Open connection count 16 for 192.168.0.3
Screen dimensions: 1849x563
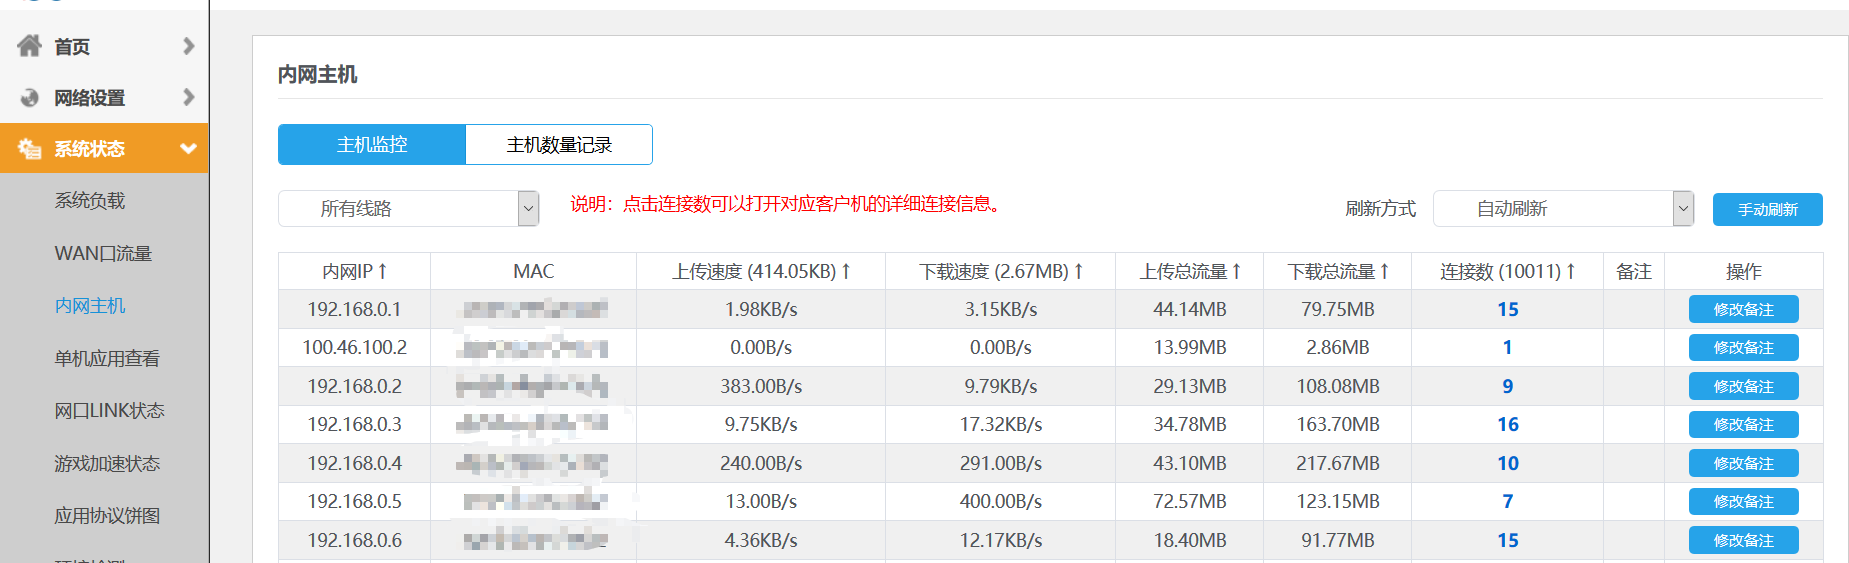[x=1507, y=425]
